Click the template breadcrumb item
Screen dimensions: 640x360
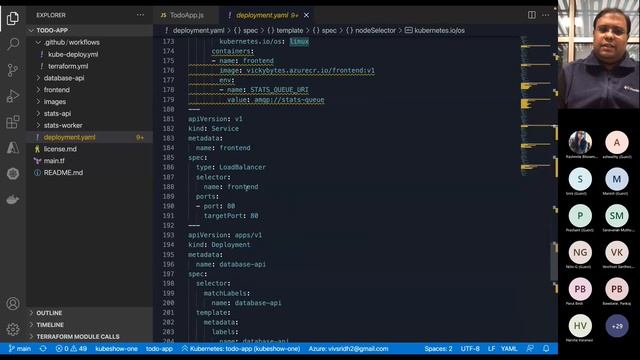click(285, 30)
